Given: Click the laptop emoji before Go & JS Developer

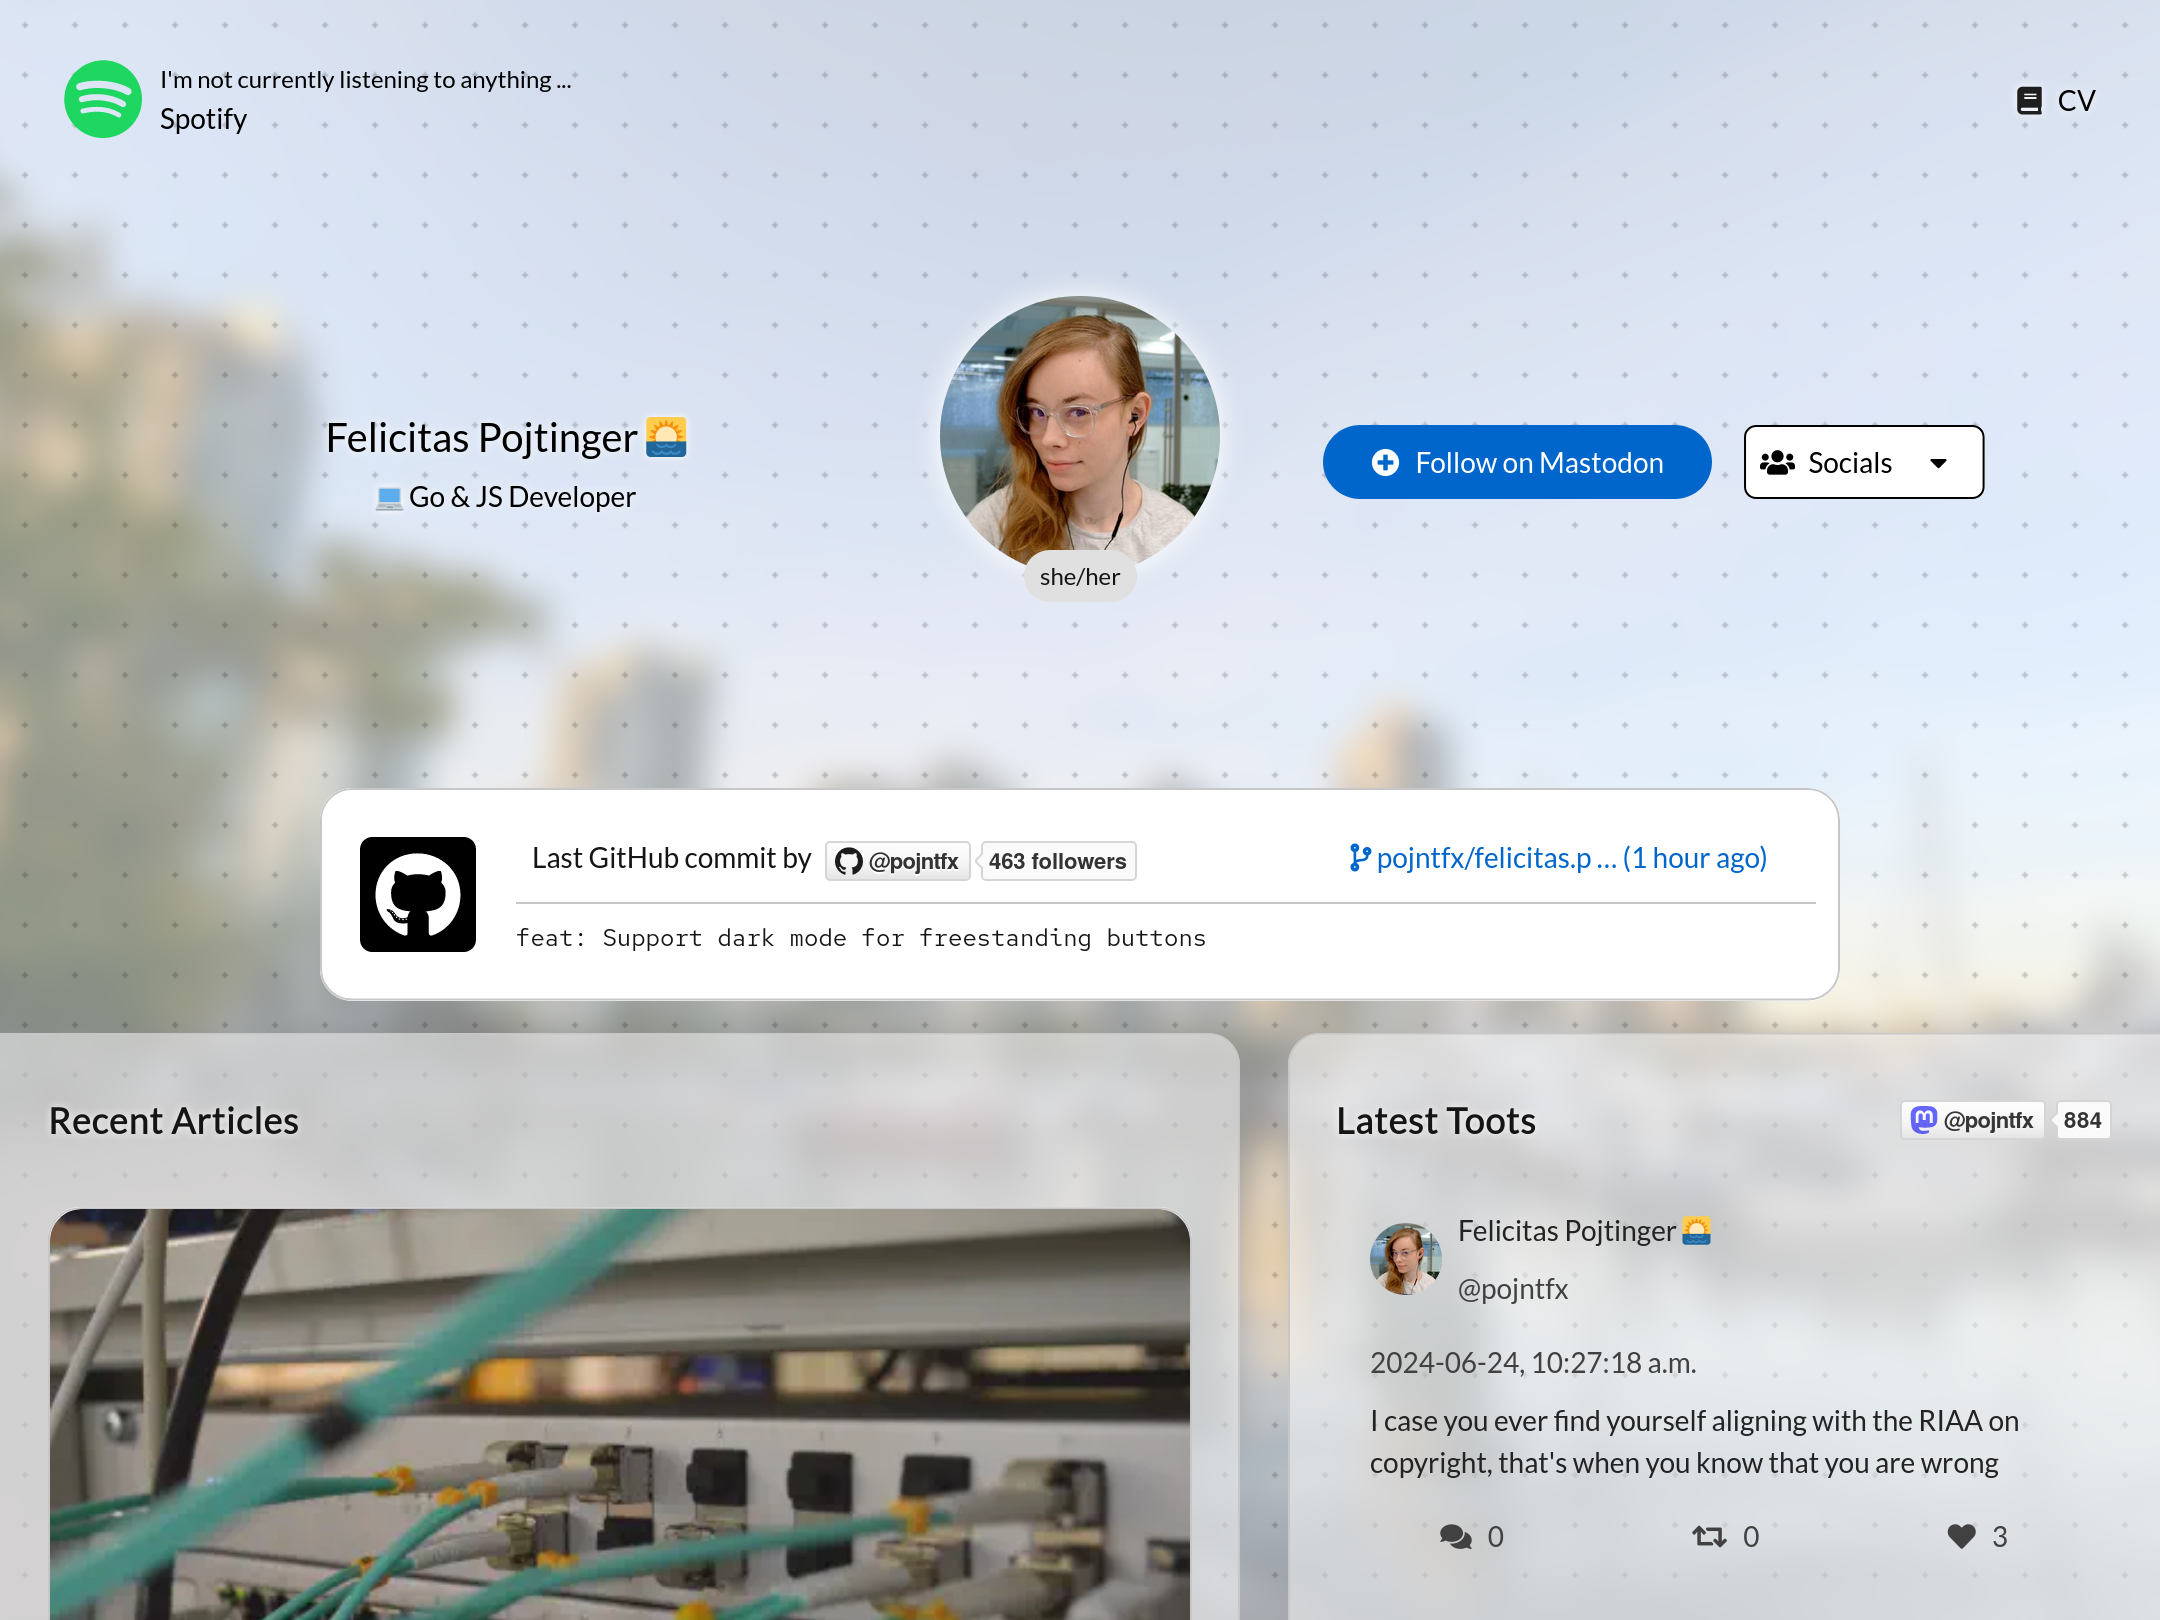Looking at the screenshot, I should click(x=389, y=497).
